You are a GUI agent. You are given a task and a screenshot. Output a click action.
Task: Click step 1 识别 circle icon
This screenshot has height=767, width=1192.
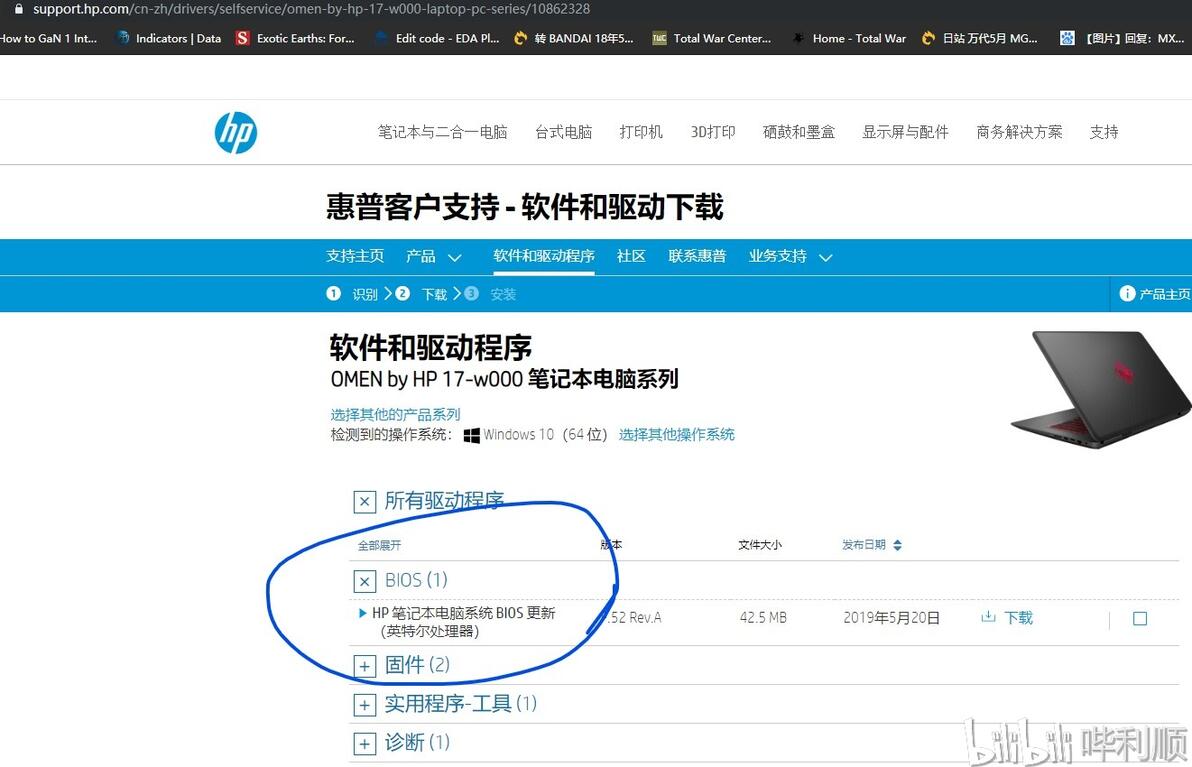[333, 293]
